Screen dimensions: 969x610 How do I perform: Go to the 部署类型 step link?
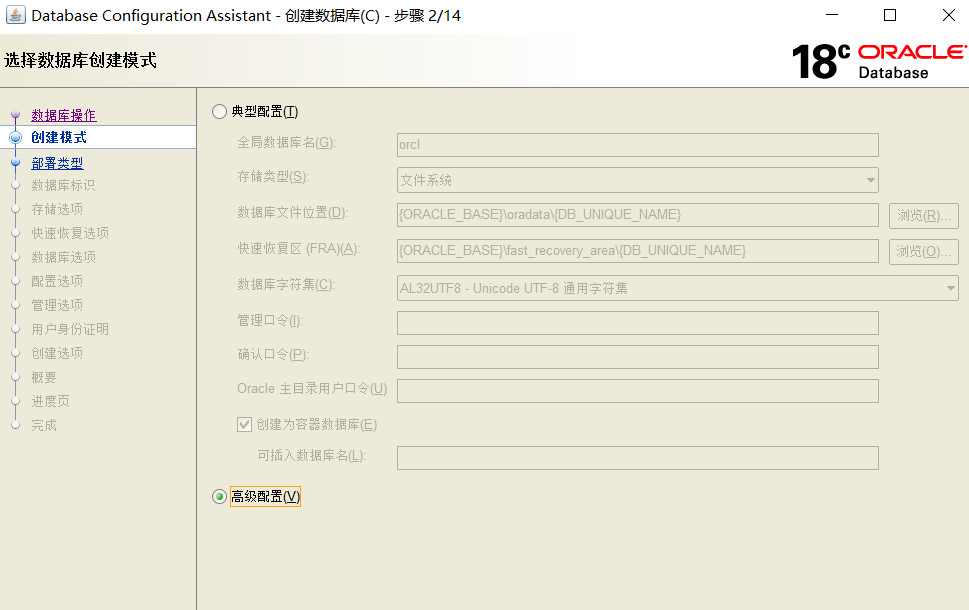tap(57, 163)
